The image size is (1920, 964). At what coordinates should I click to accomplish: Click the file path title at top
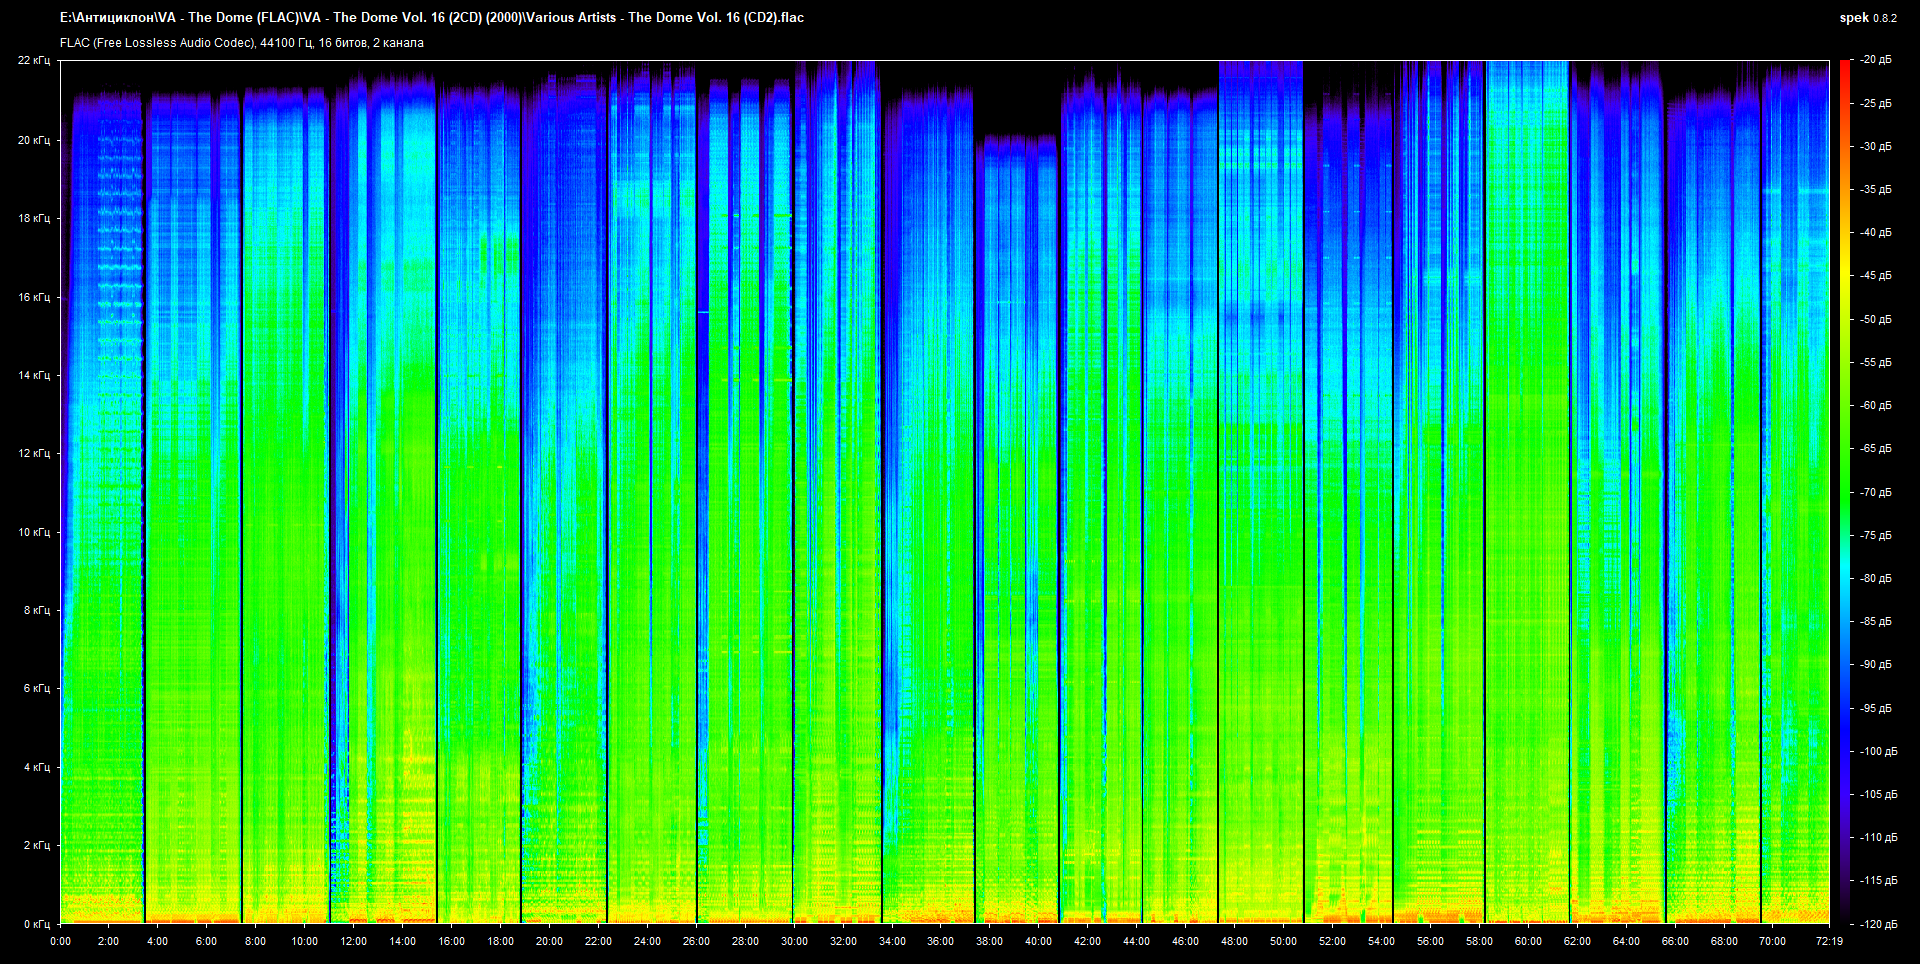(431, 17)
